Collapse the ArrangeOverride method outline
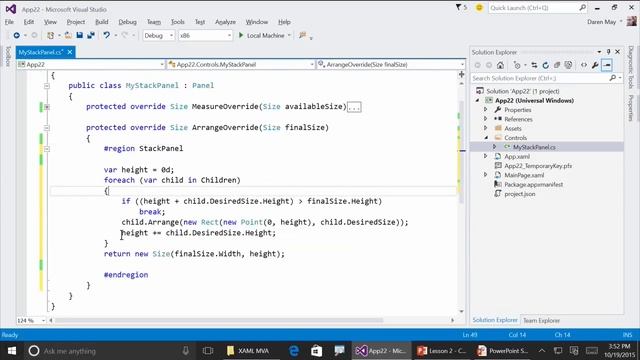This screenshot has width=640, height=360. (x=47, y=128)
